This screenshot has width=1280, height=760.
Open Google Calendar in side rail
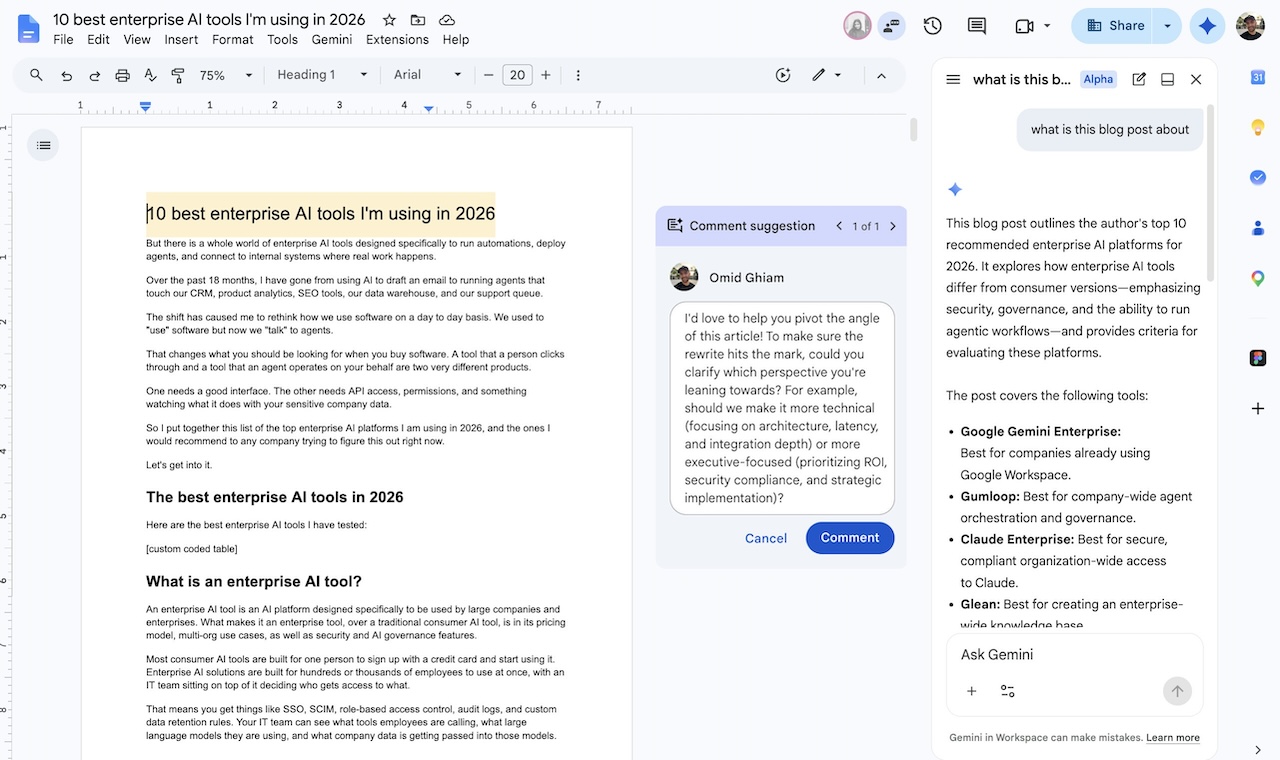coord(1258,78)
